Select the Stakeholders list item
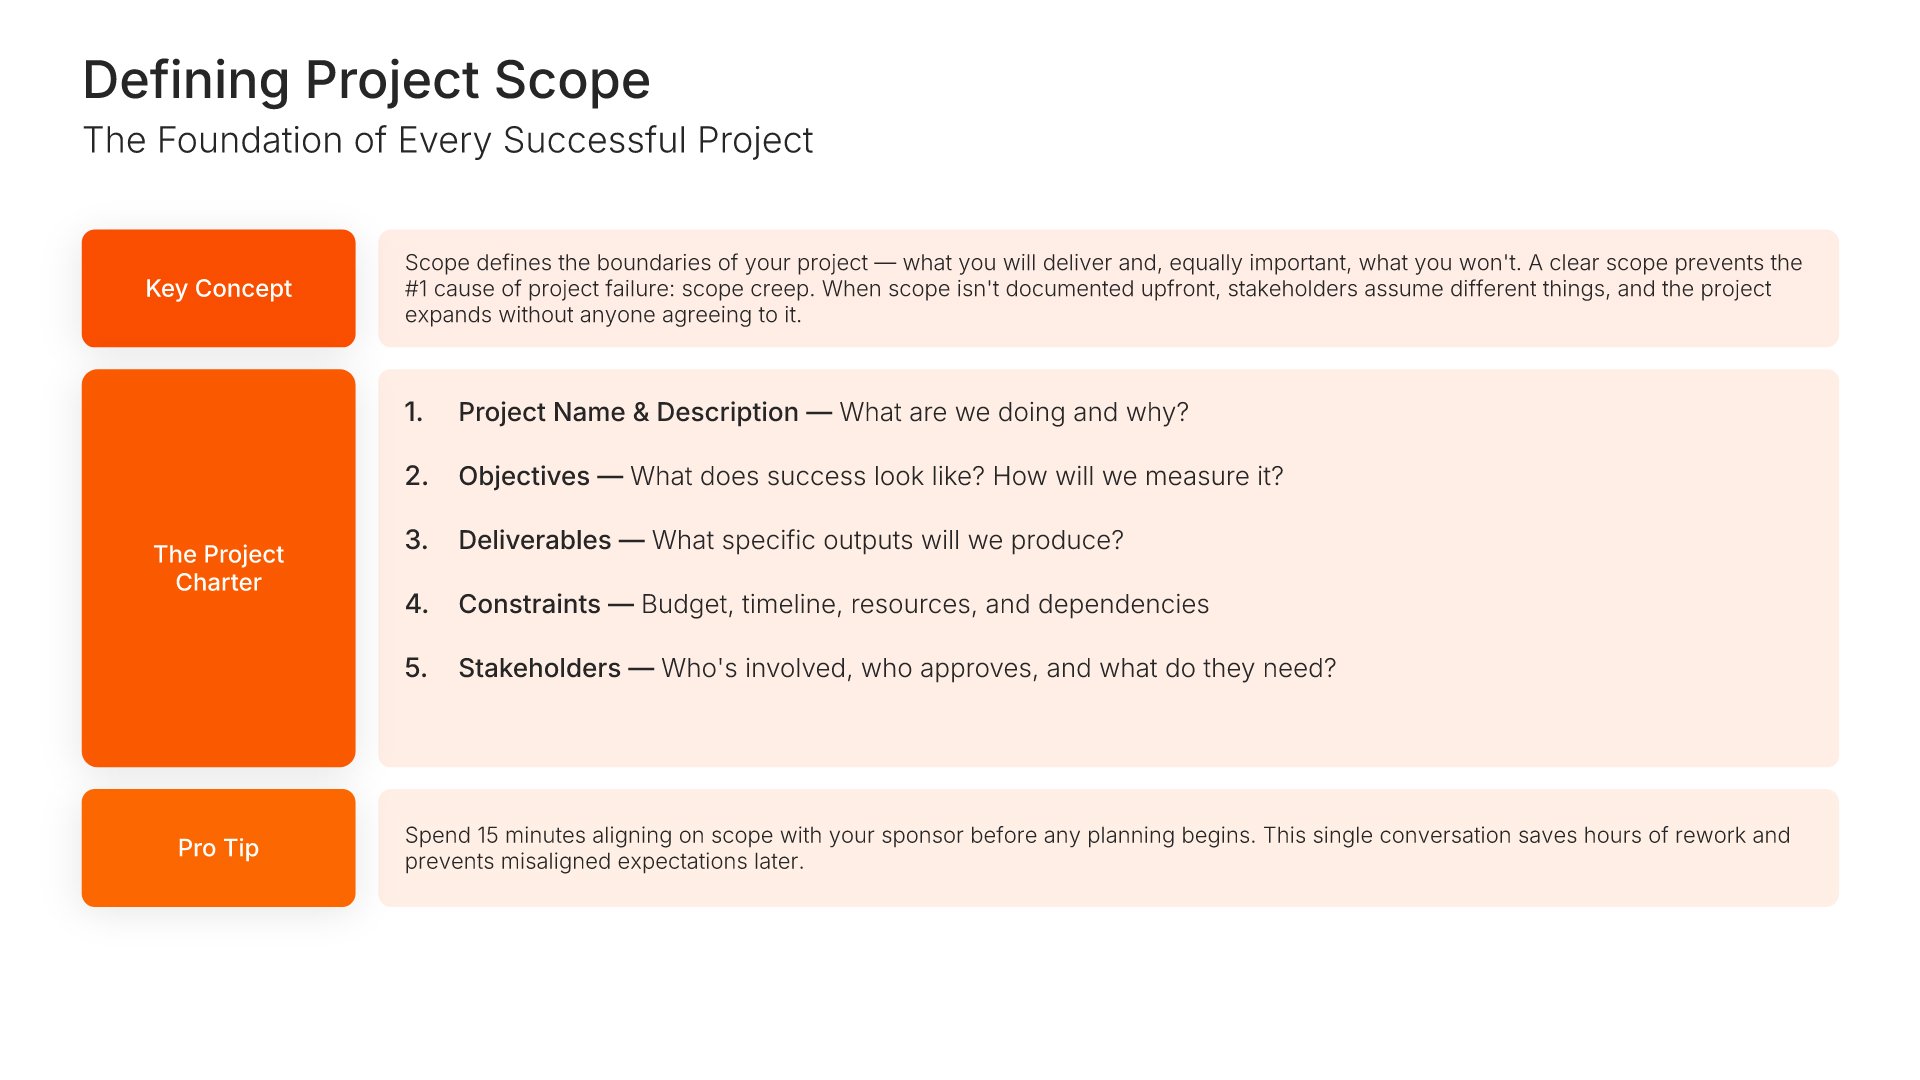 point(870,668)
